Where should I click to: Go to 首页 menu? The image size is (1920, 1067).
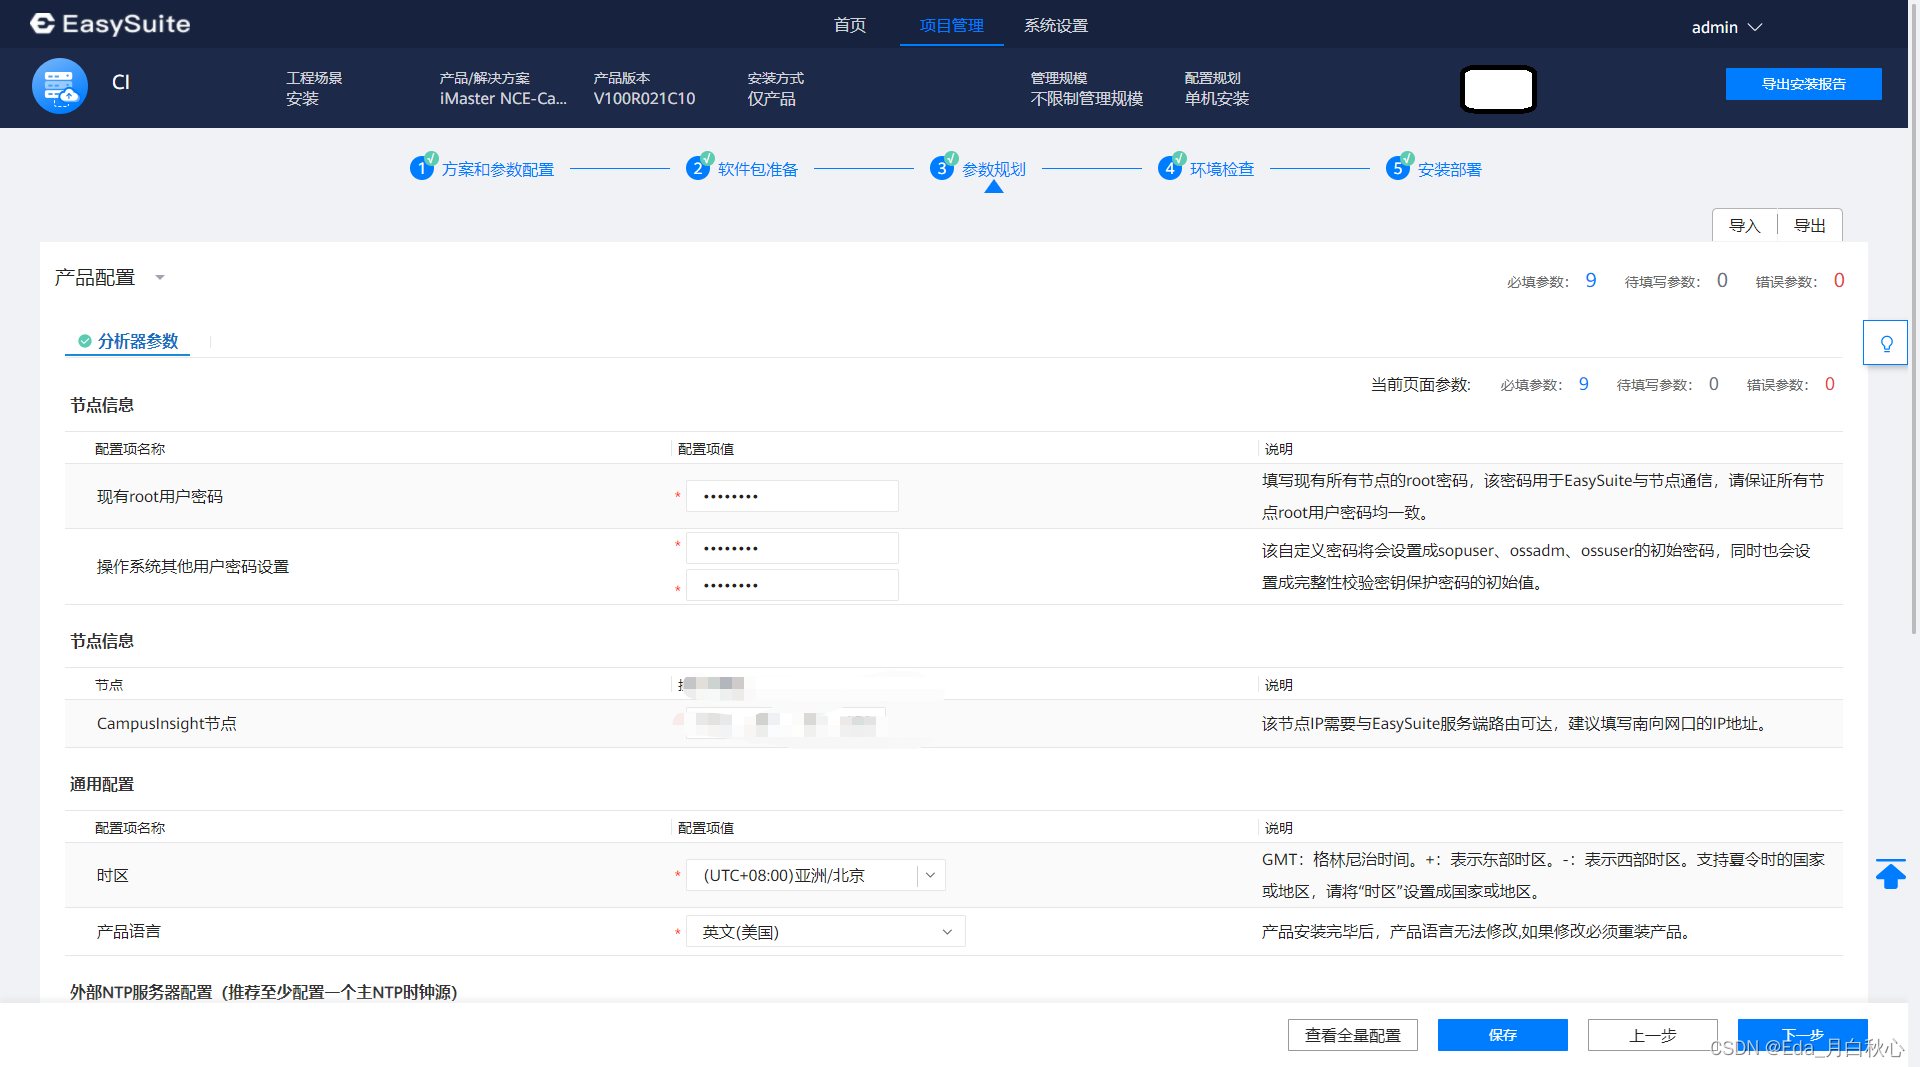pyautogui.click(x=850, y=25)
